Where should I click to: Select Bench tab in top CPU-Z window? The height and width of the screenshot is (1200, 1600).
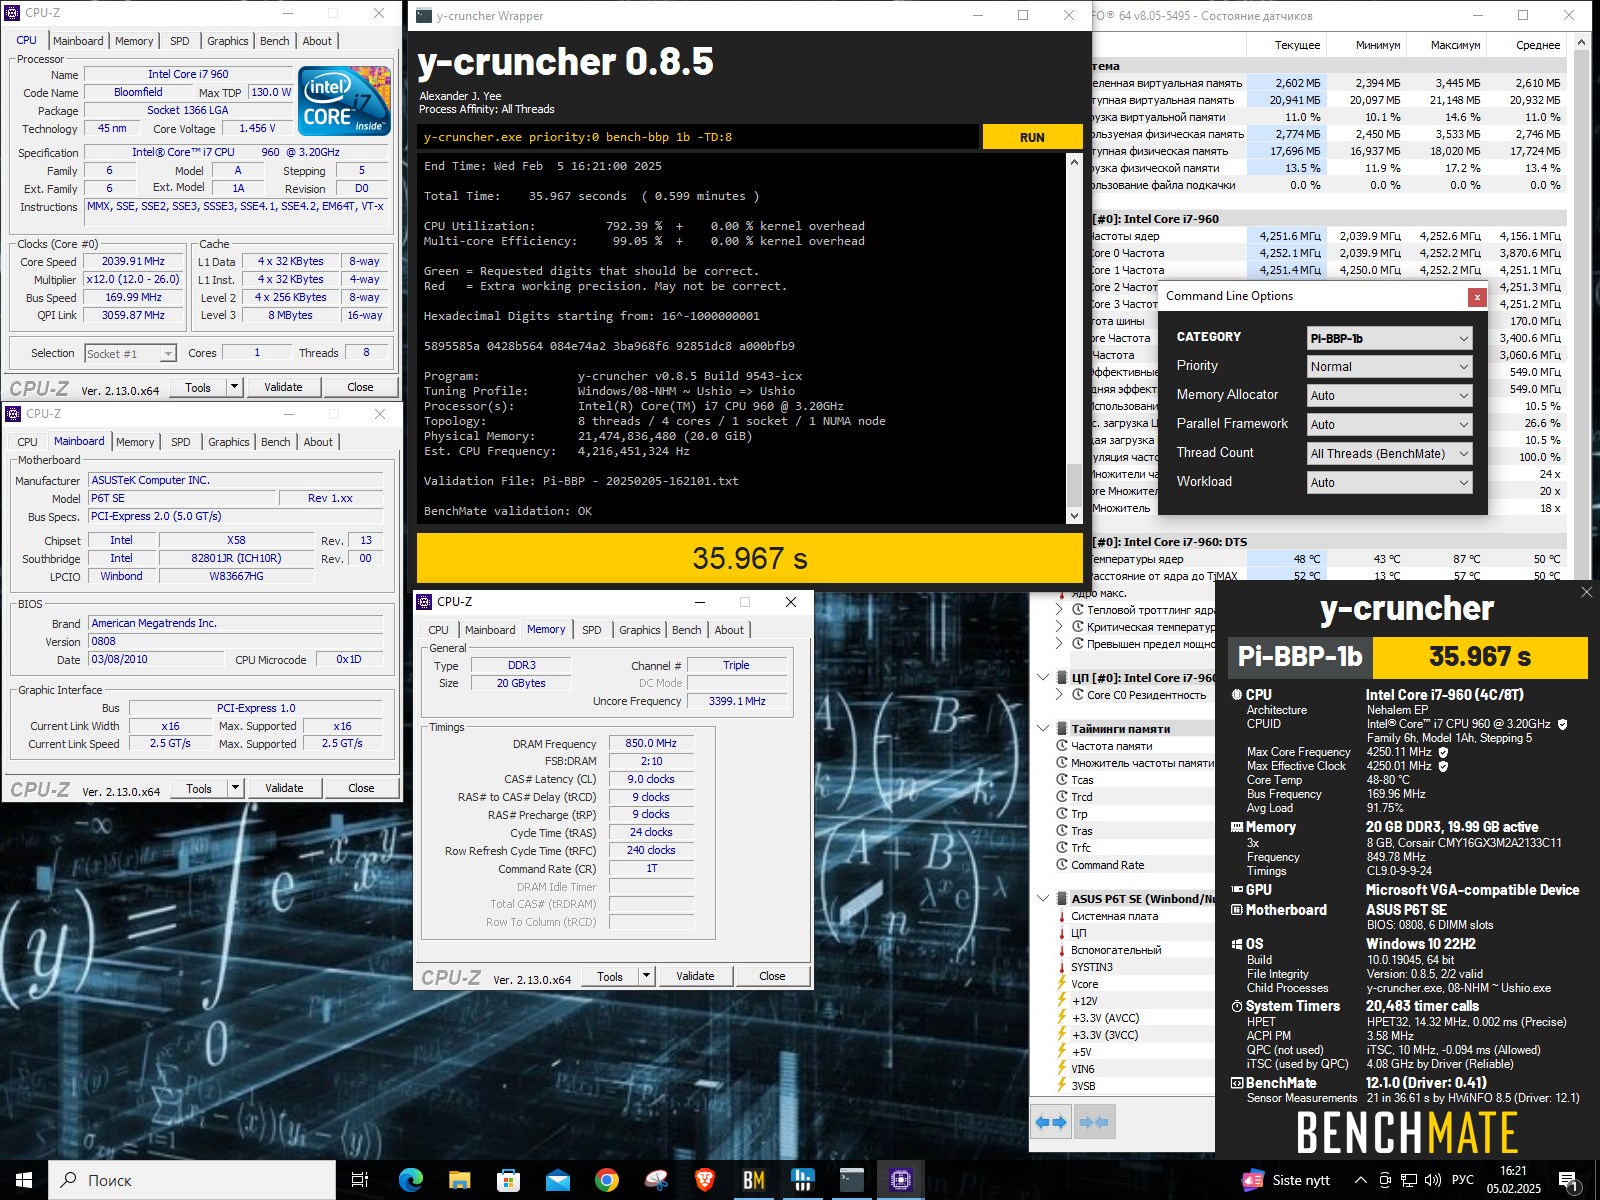point(275,41)
